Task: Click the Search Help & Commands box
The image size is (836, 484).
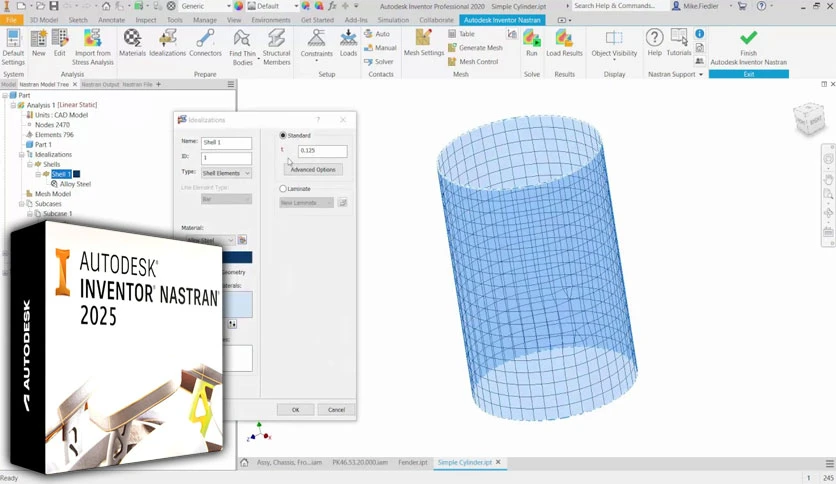Action: pos(620,6)
